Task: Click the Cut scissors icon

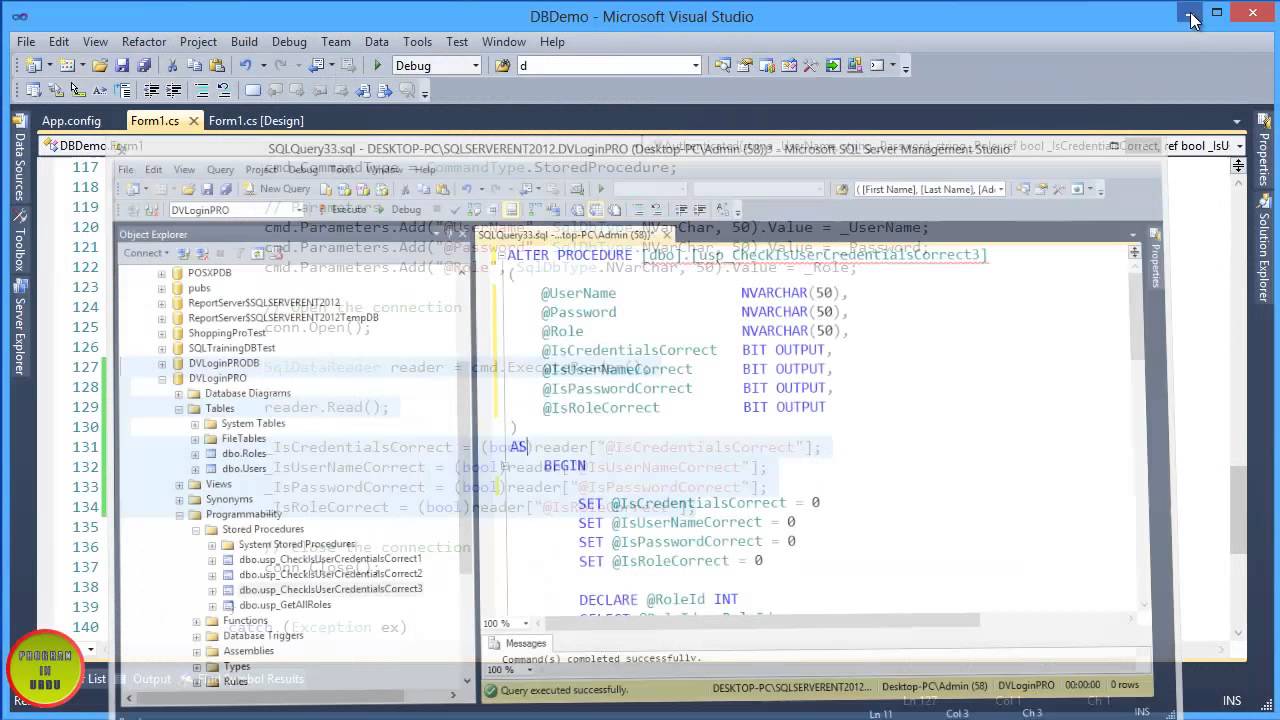Action: [173, 65]
